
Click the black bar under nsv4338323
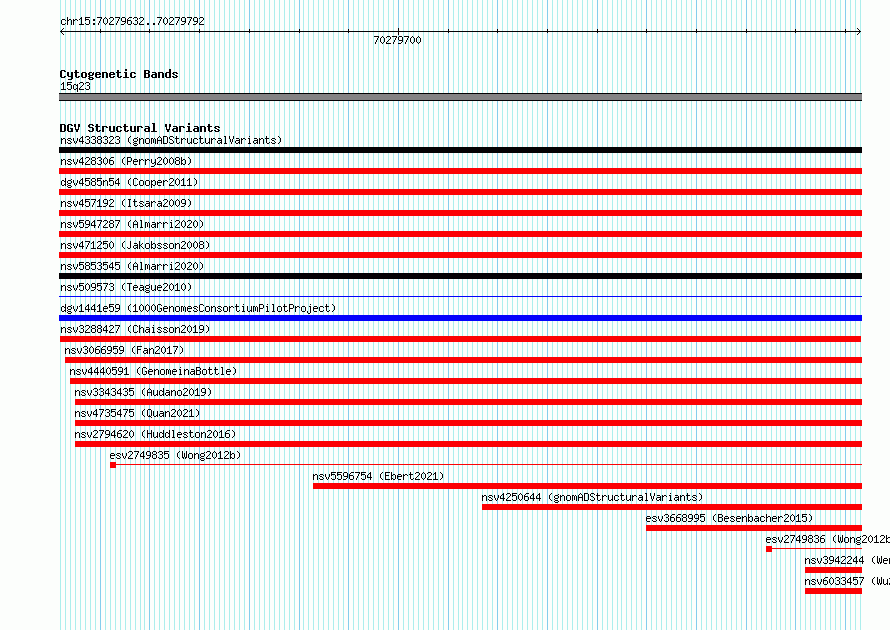click(460, 150)
